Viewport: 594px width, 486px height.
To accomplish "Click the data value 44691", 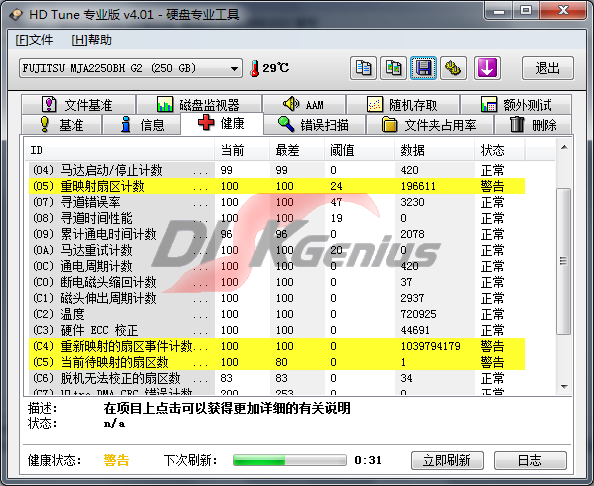I will click(415, 330).
